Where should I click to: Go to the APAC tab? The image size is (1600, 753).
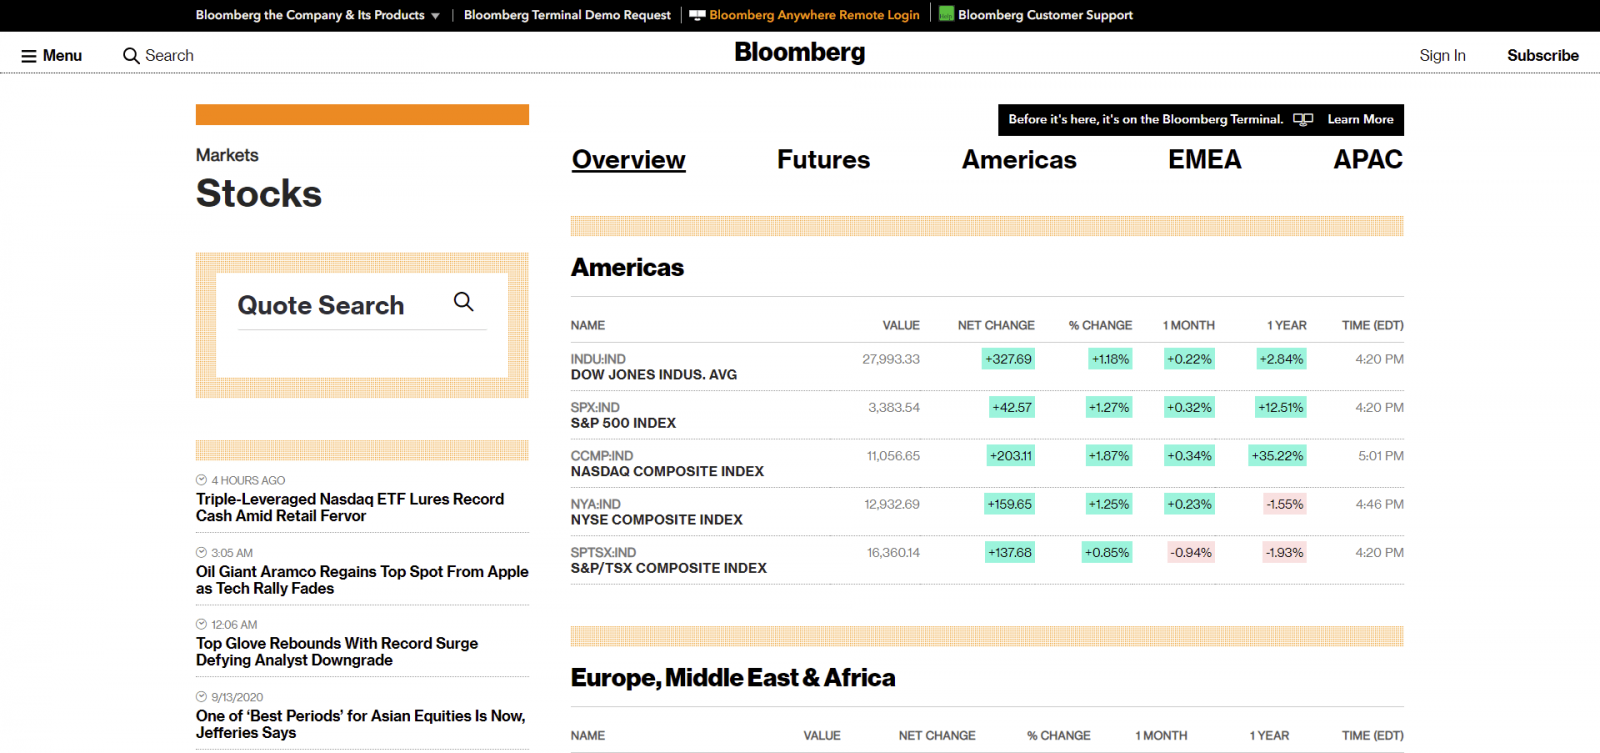(x=1367, y=160)
